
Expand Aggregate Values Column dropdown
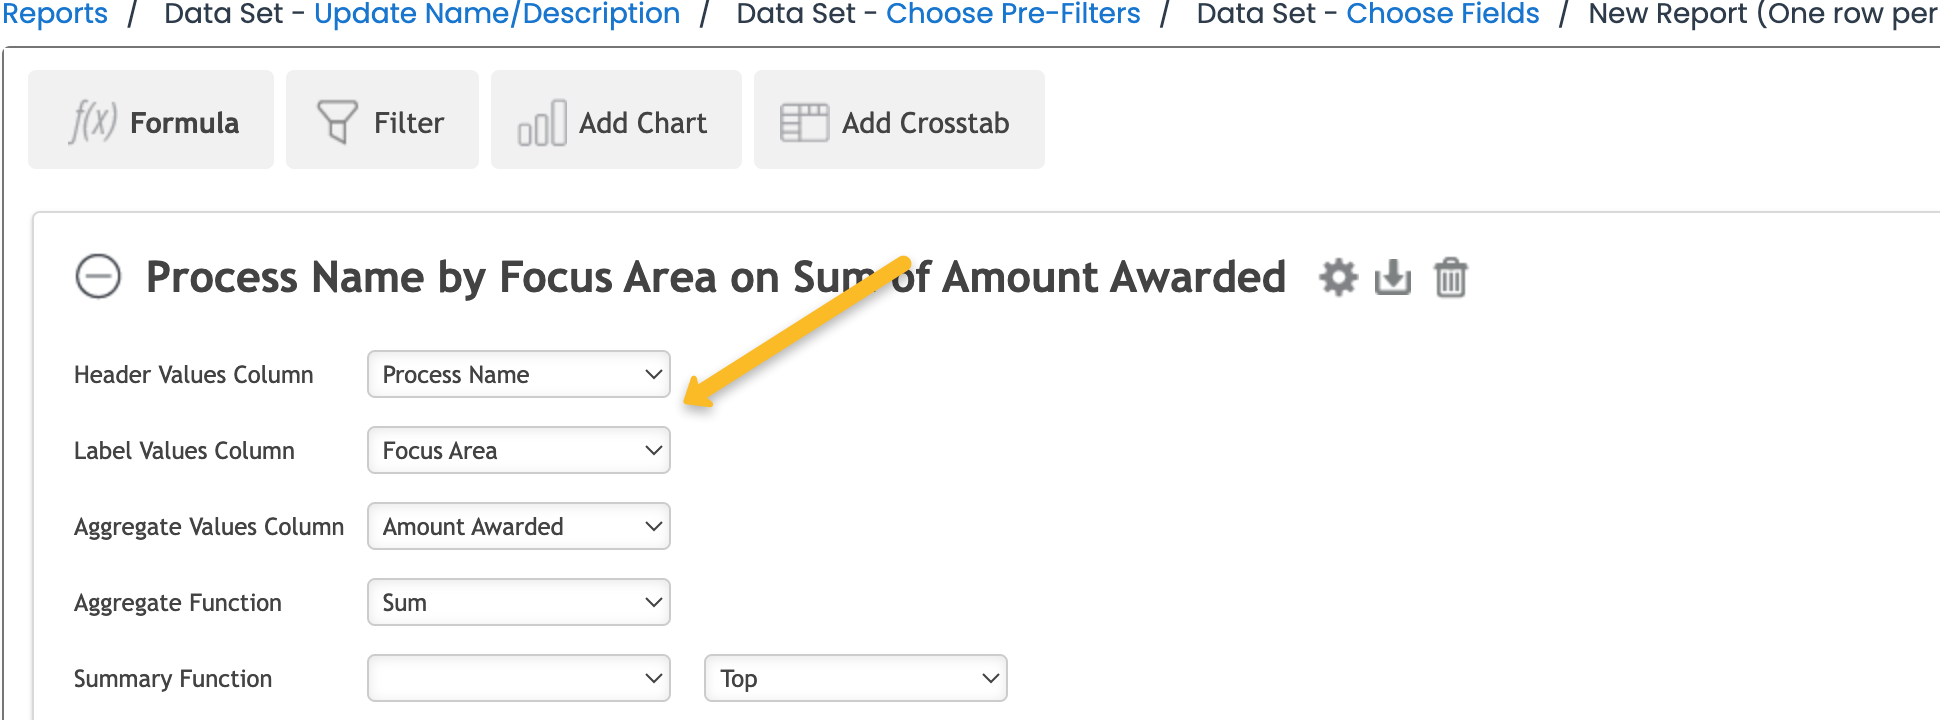pos(519,526)
